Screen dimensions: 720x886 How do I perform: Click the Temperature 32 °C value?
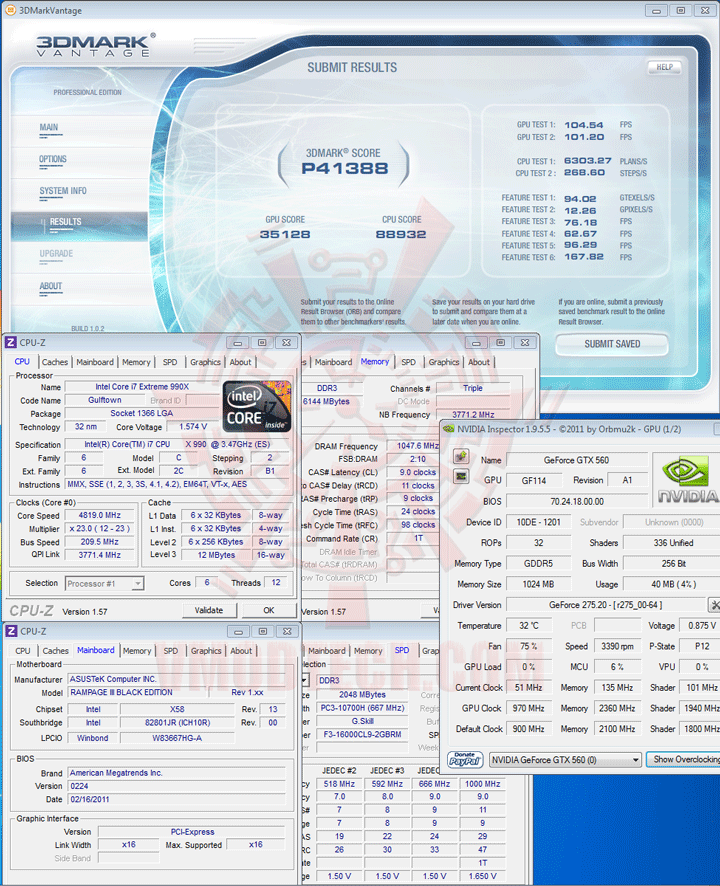[528, 626]
